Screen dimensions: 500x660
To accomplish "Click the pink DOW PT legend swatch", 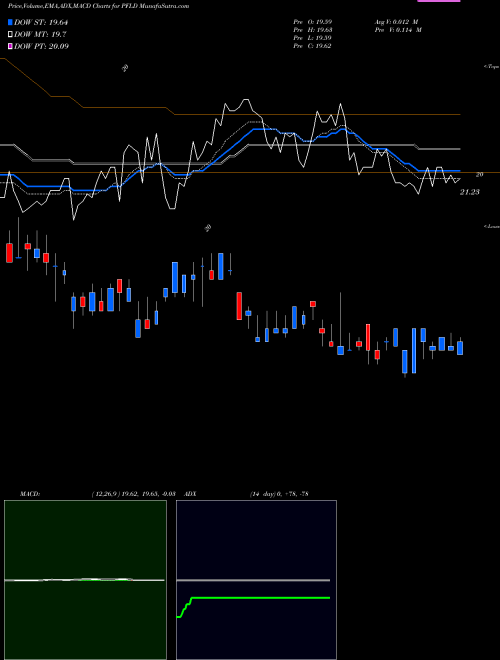I will [10, 46].
